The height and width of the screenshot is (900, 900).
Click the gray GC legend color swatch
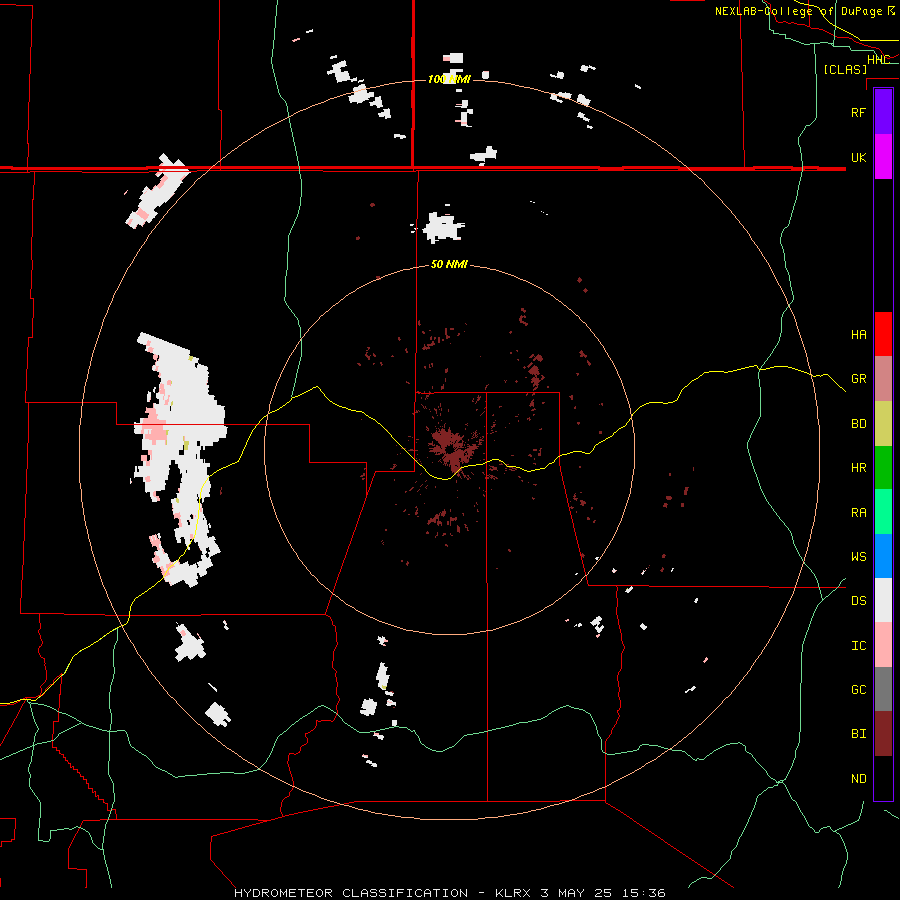[883, 689]
